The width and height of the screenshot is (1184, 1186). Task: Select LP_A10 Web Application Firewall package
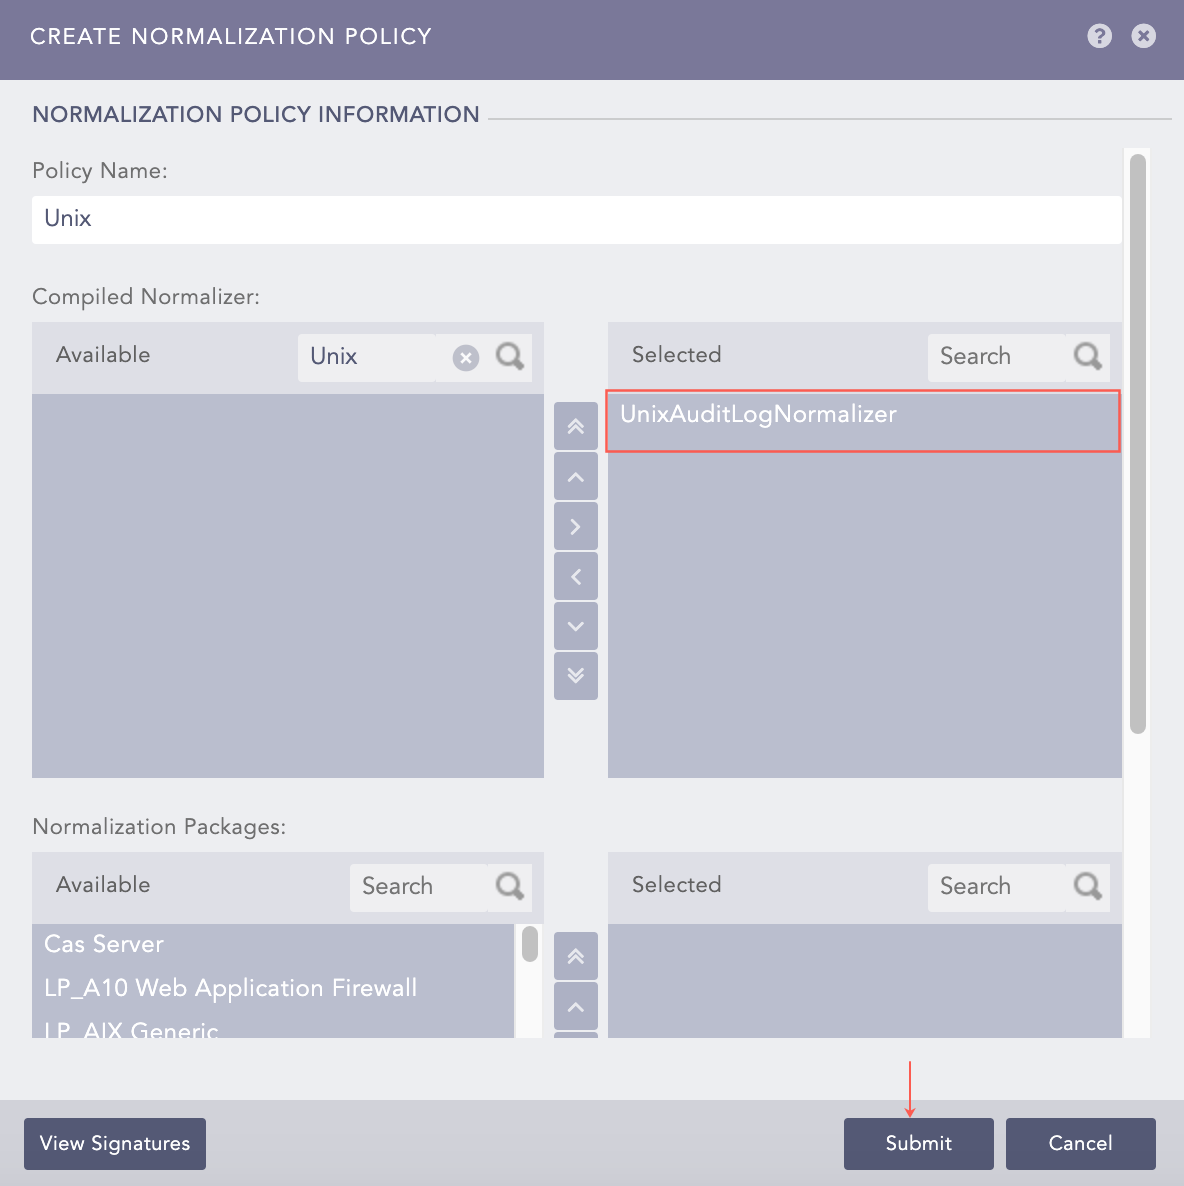click(230, 988)
